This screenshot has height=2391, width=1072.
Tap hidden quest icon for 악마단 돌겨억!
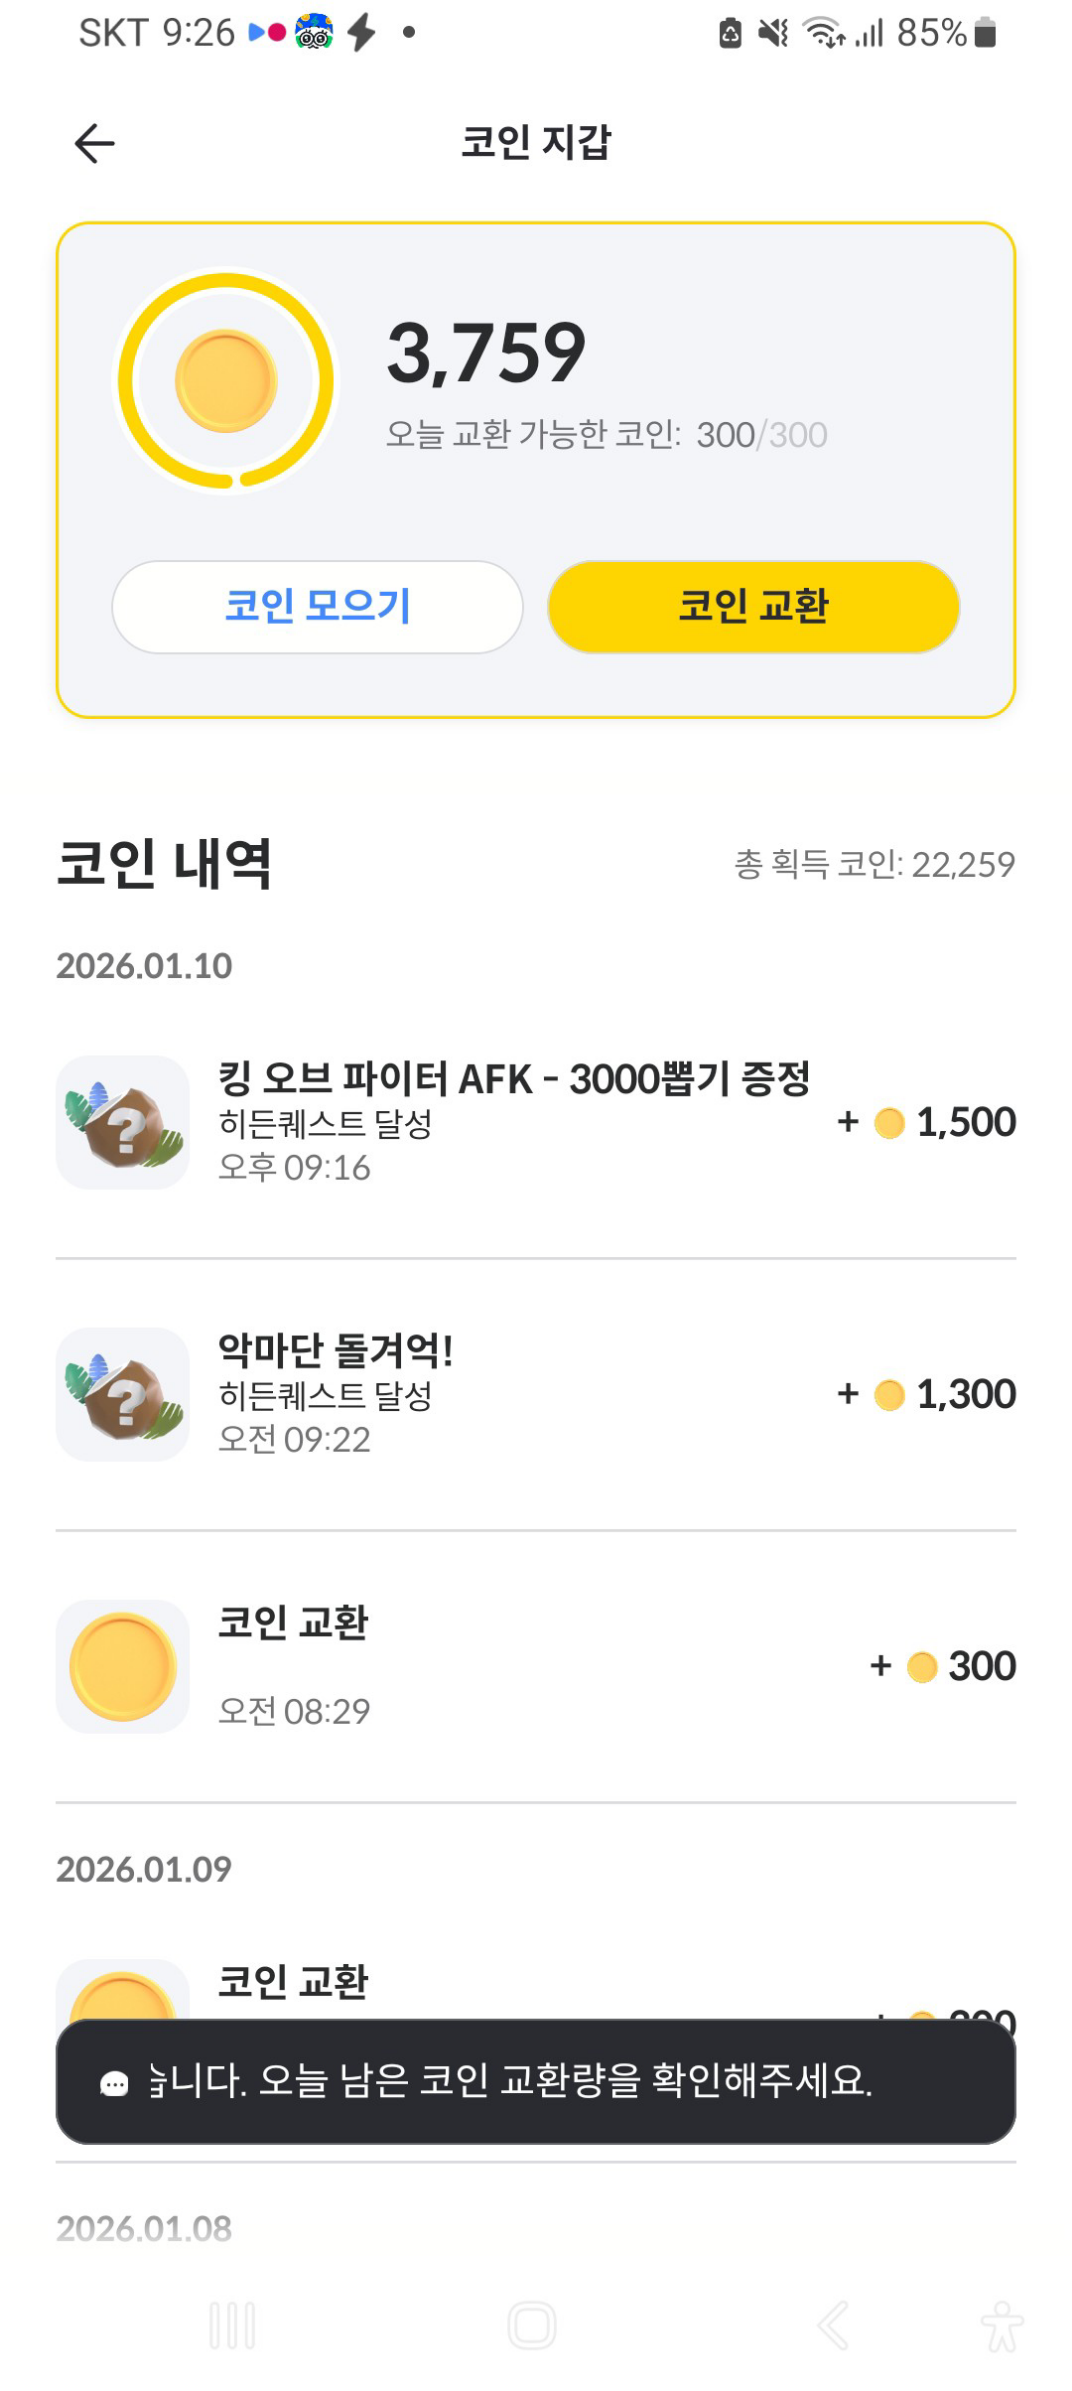tap(123, 1394)
